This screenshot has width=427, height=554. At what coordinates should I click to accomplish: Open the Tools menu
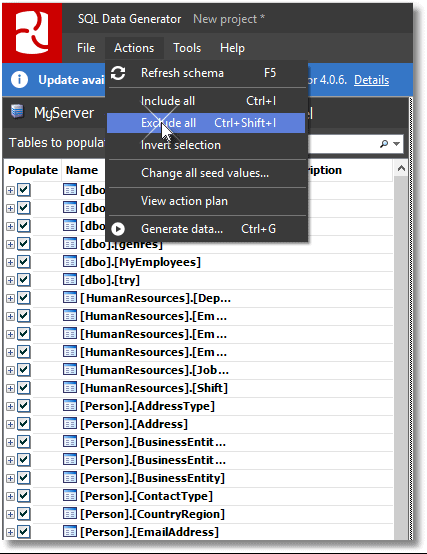coord(187,48)
